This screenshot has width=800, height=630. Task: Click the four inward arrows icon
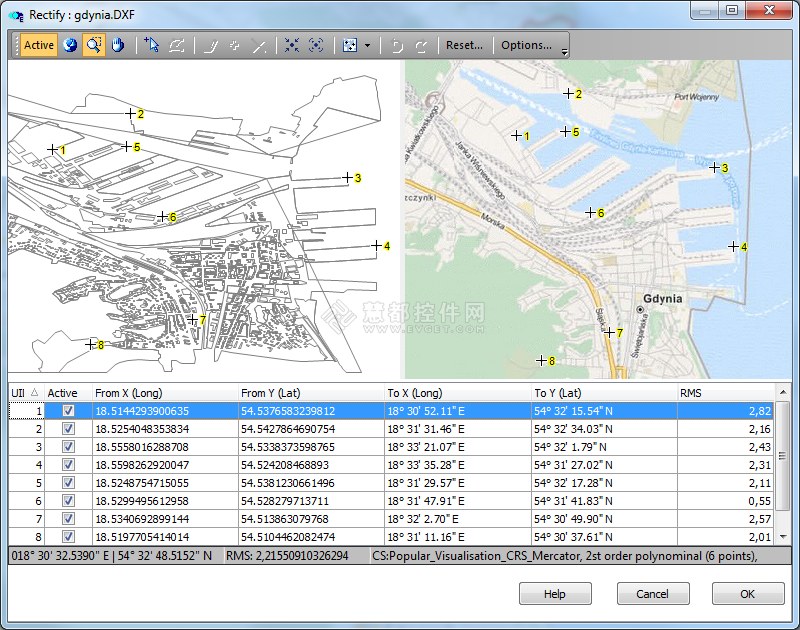292,45
